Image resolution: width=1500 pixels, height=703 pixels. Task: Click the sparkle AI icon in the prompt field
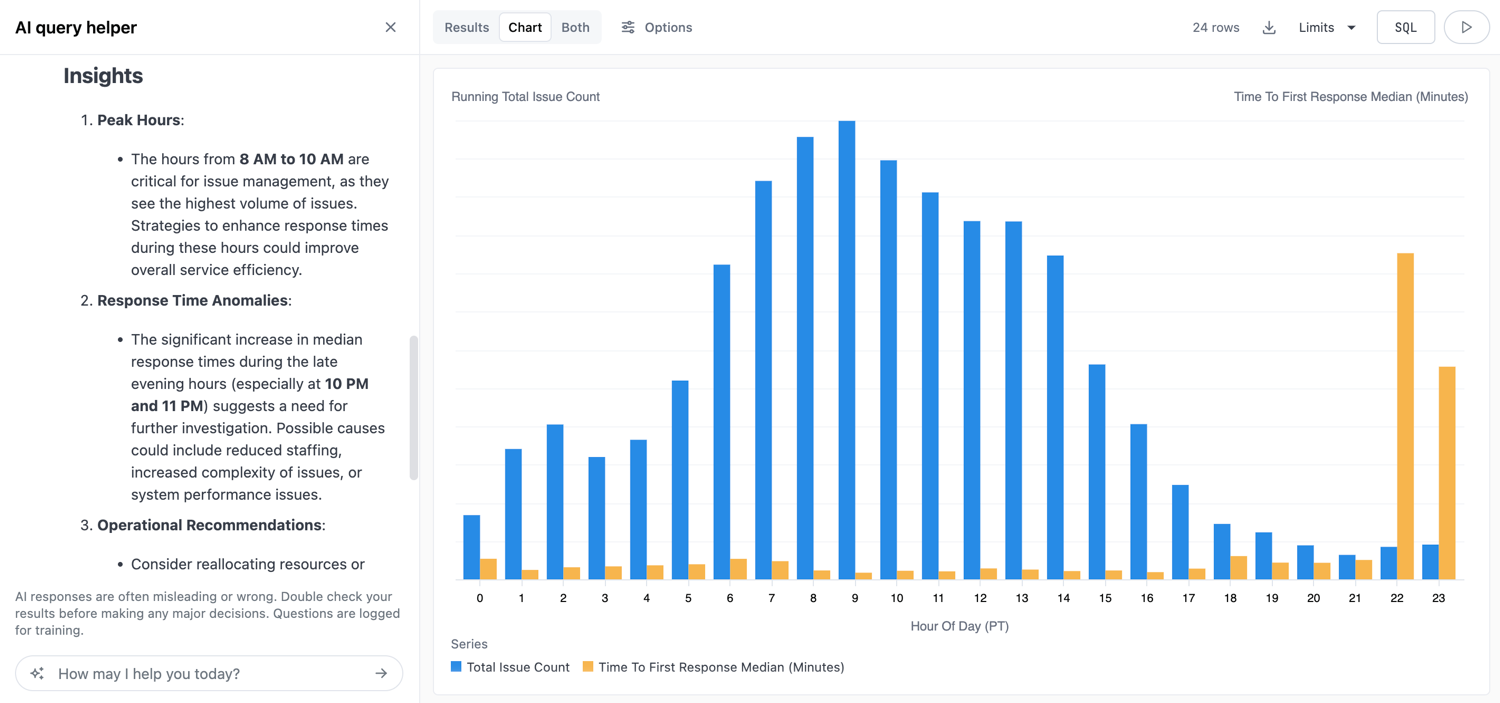(37, 673)
